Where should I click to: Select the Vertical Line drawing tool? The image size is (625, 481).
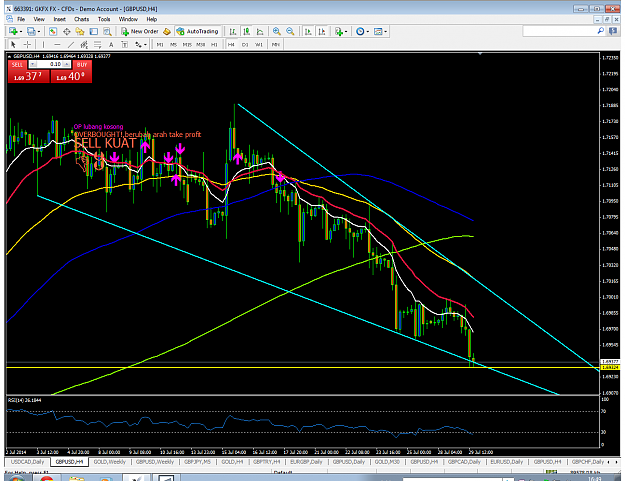pos(43,45)
